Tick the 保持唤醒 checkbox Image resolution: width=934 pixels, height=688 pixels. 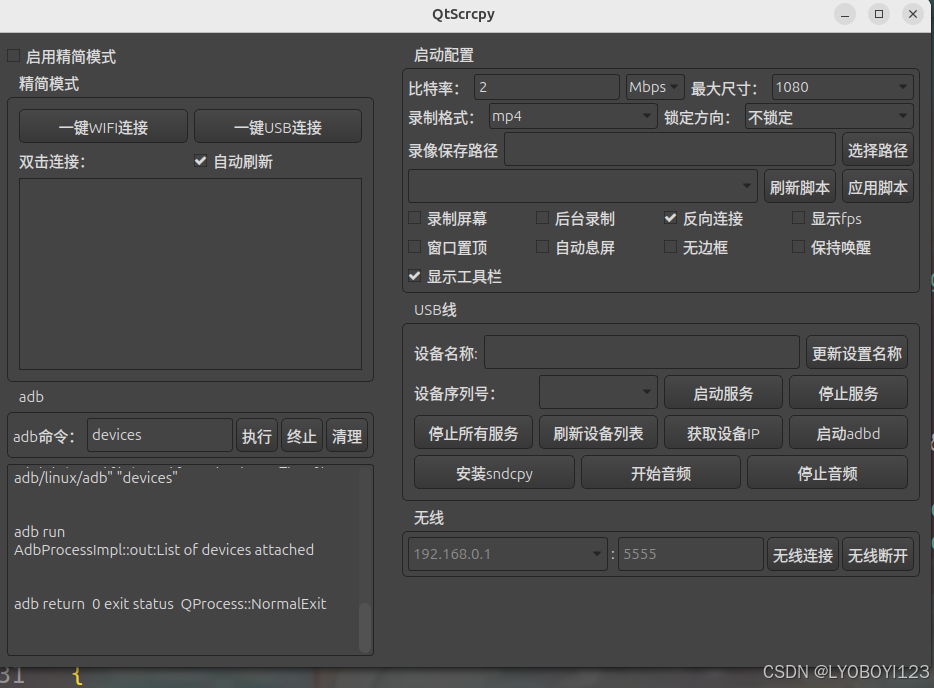tap(798, 247)
